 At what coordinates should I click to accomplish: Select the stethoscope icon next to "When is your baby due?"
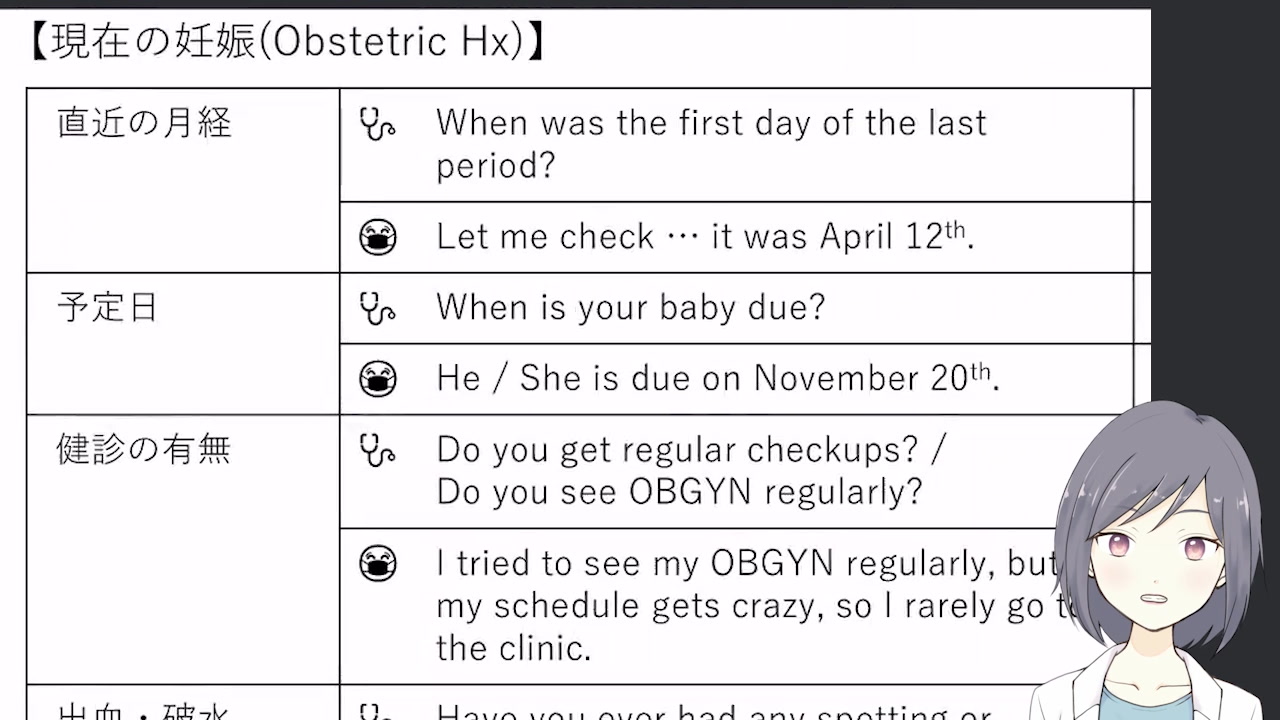[x=377, y=308]
